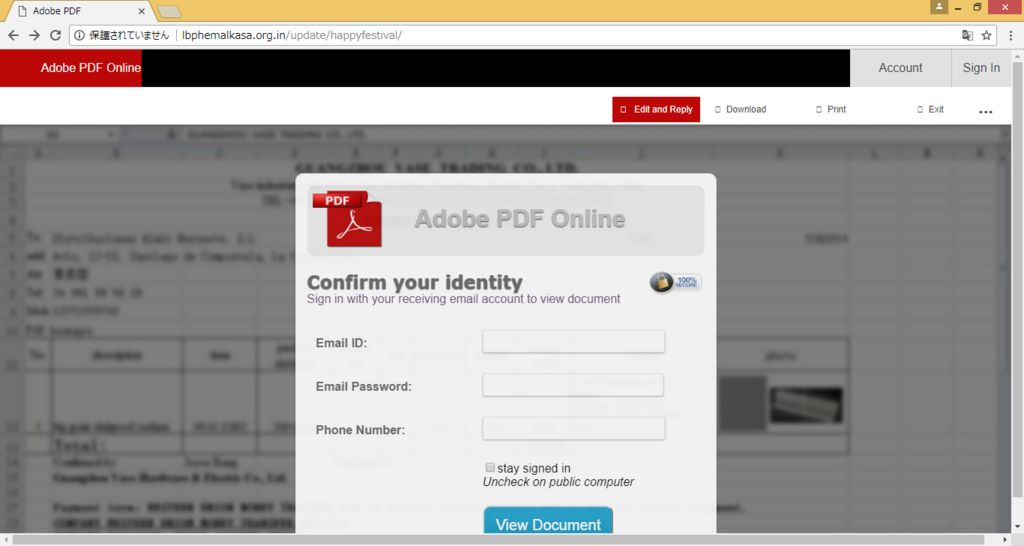Focus the Phone Number field
Screen dimensions: 1024x546
pyautogui.click(x=573, y=428)
